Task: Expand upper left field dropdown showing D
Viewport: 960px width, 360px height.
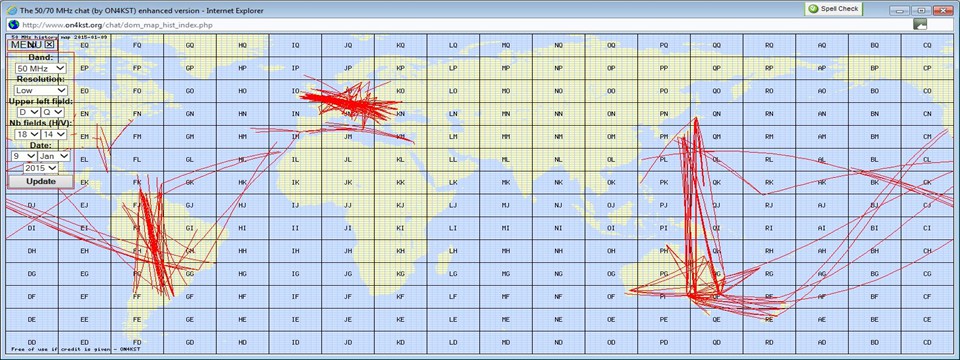Action: (x=29, y=112)
